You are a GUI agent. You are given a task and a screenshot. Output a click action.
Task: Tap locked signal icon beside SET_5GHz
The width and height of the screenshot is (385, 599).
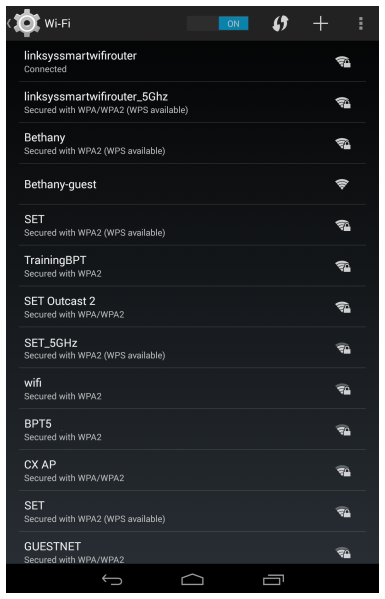(343, 348)
